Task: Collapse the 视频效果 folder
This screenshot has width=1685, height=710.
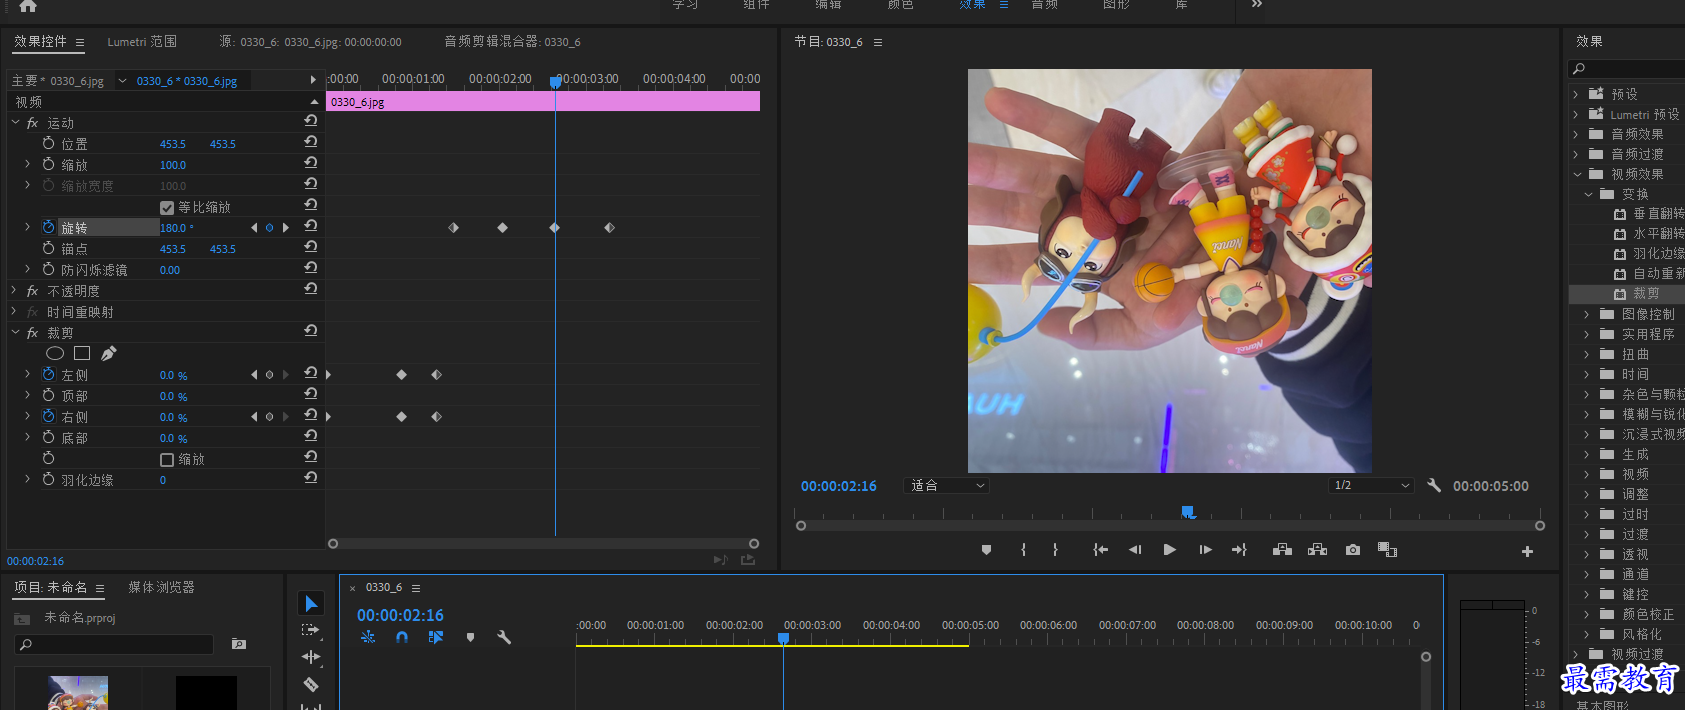Action: pyautogui.click(x=1577, y=174)
